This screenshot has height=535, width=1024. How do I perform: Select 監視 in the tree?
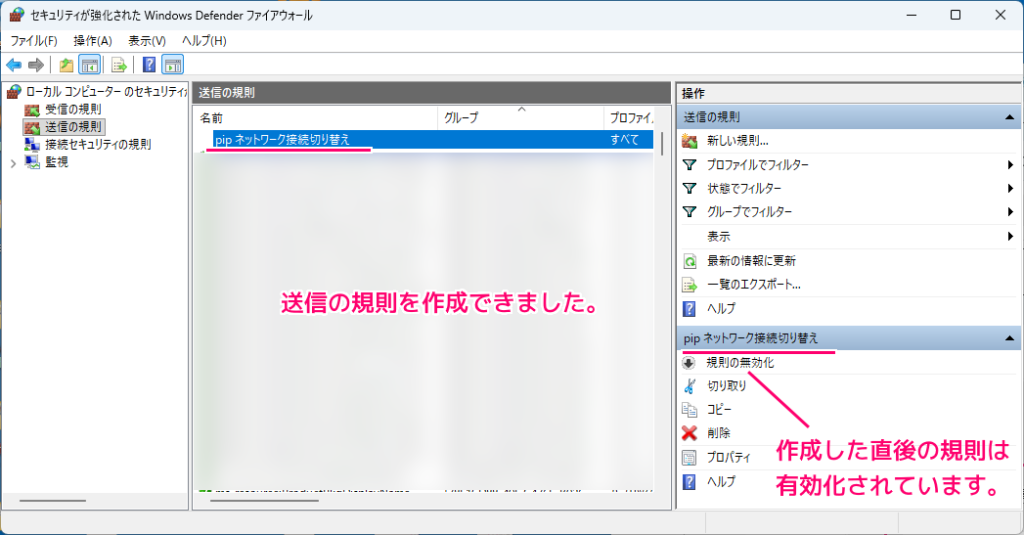click(57, 162)
